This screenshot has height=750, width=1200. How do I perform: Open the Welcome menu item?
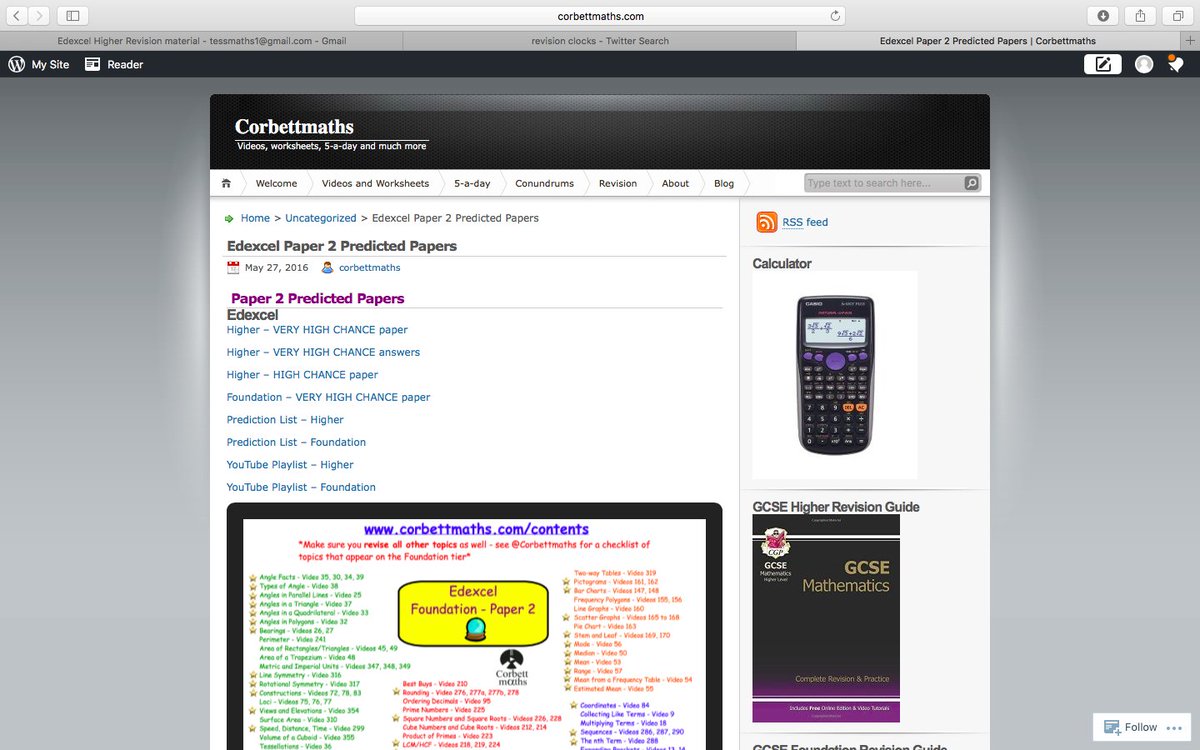pyautogui.click(x=276, y=183)
